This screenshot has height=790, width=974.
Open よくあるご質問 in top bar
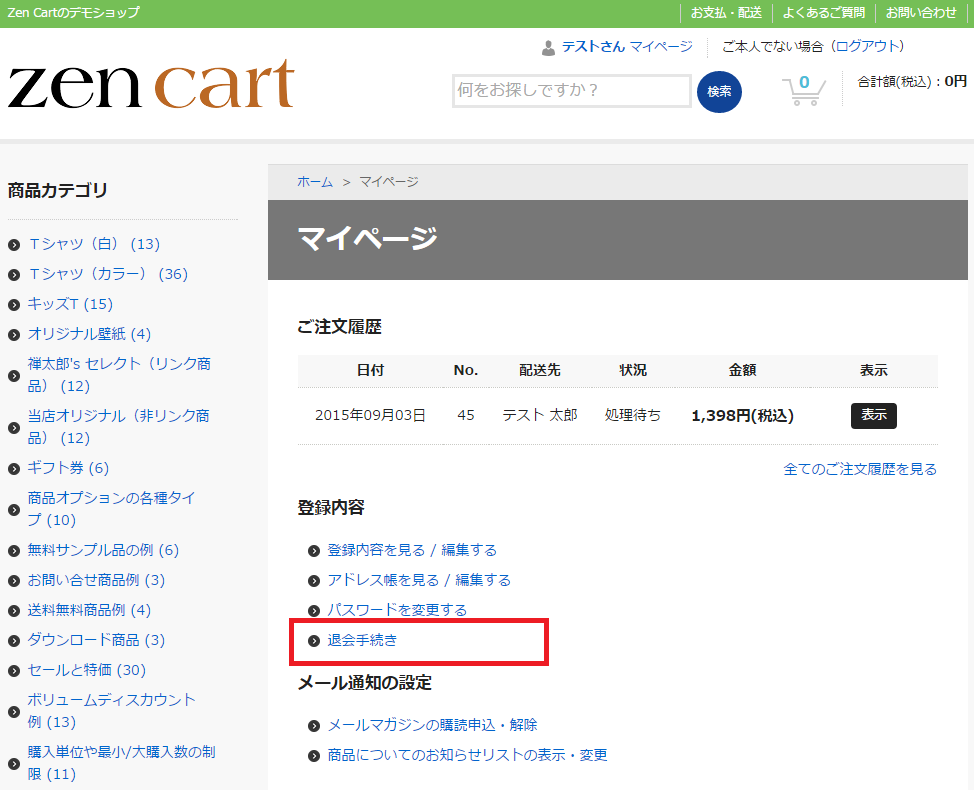click(x=823, y=13)
